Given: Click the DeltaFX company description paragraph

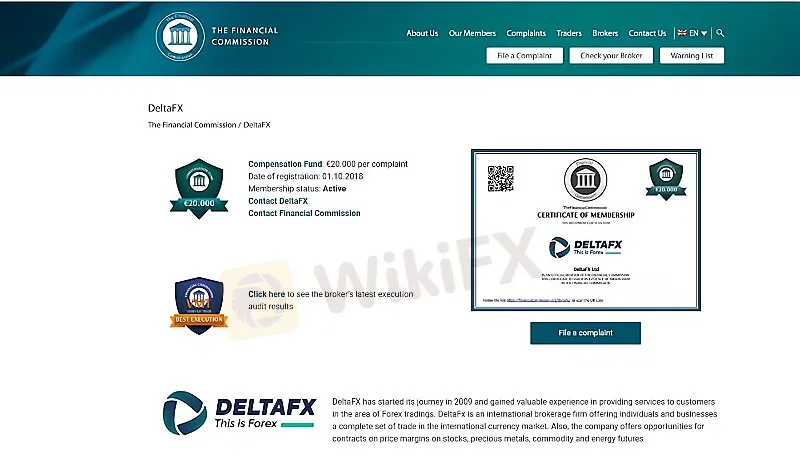Looking at the screenshot, I should coord(524,420).
